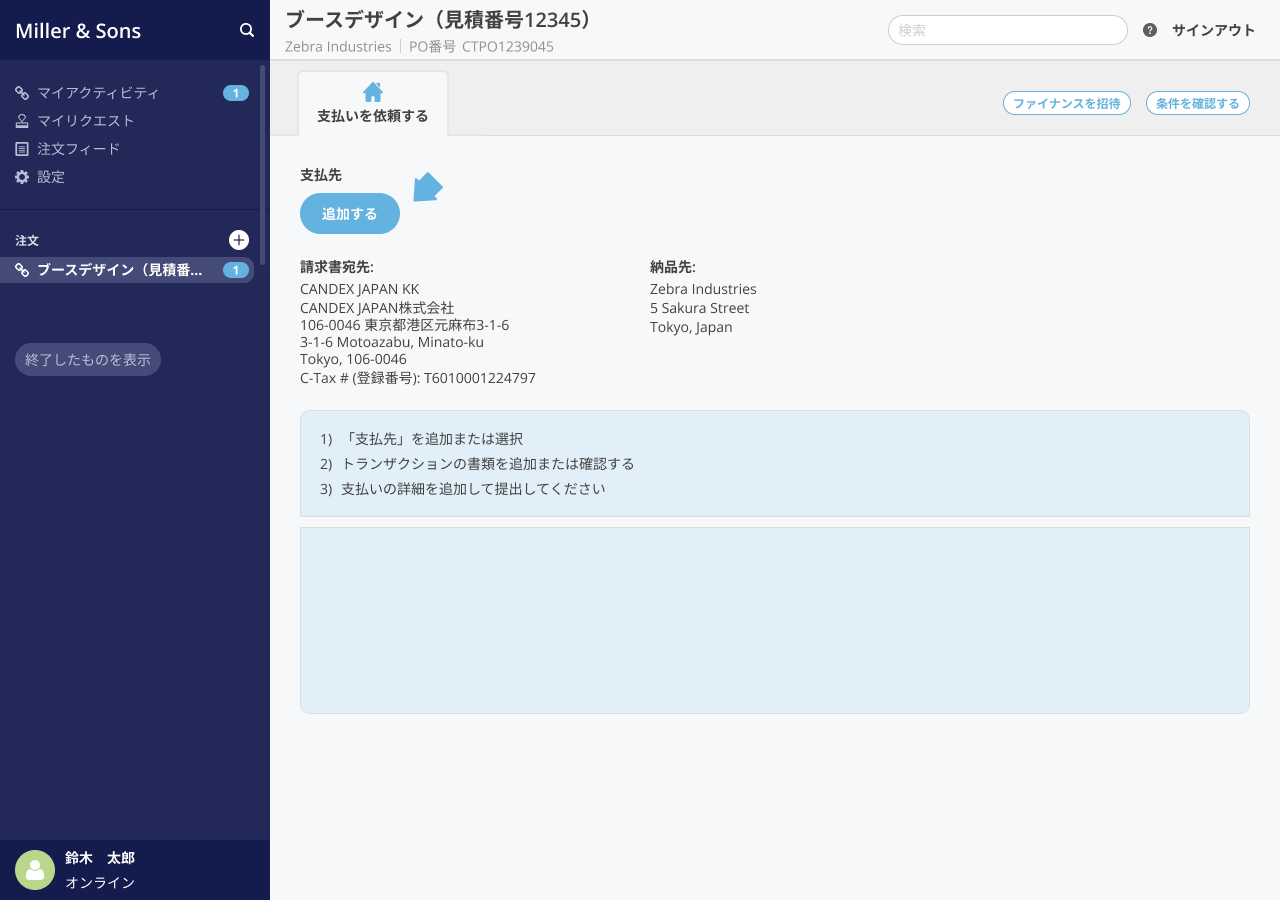Click the link icon beside ブースデザイン order
This screenshot has height=900, width=1280.
point(22,269)
